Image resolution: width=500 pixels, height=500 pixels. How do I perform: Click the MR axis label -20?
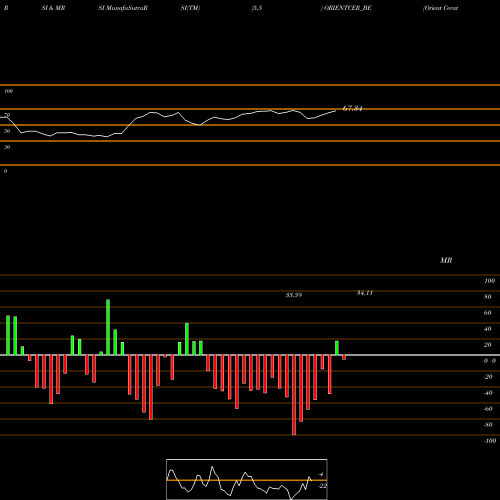point(488,377)
